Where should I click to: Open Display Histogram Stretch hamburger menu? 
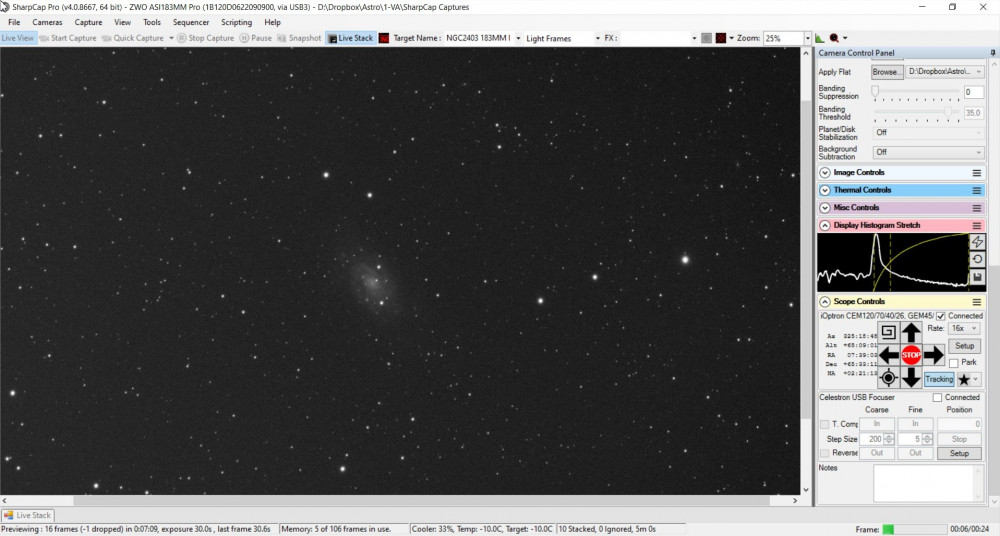(x=976, y=226)
